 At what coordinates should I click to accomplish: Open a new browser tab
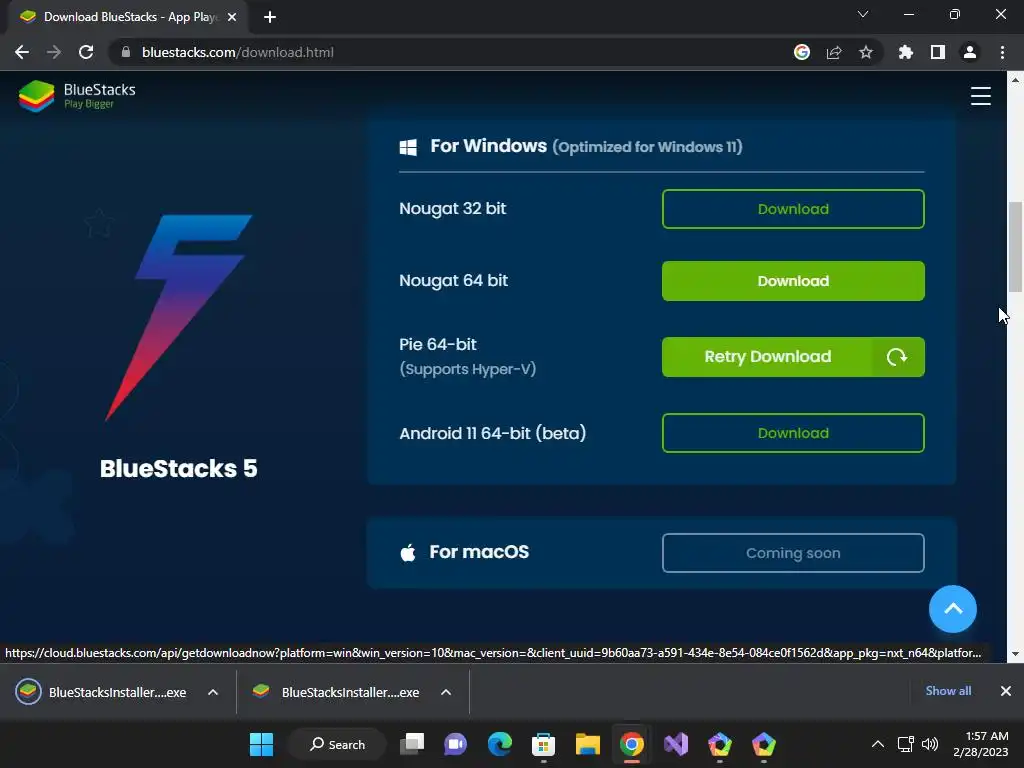coord(270,17)
